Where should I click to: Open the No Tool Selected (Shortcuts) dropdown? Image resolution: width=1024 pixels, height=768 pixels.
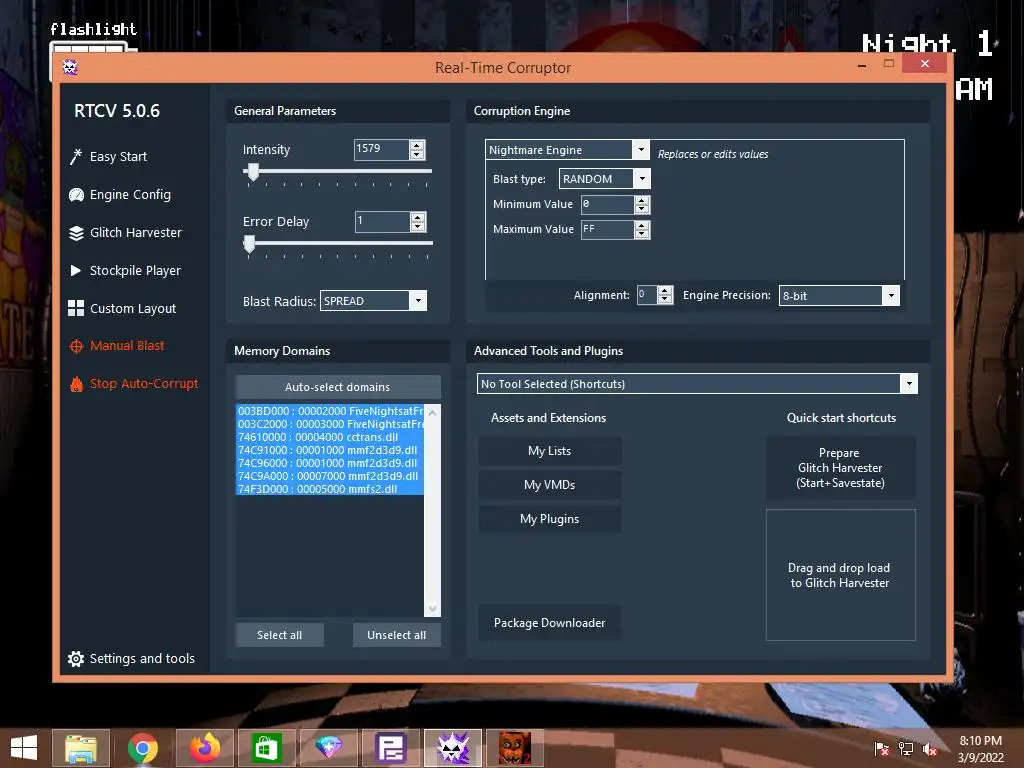908,384
